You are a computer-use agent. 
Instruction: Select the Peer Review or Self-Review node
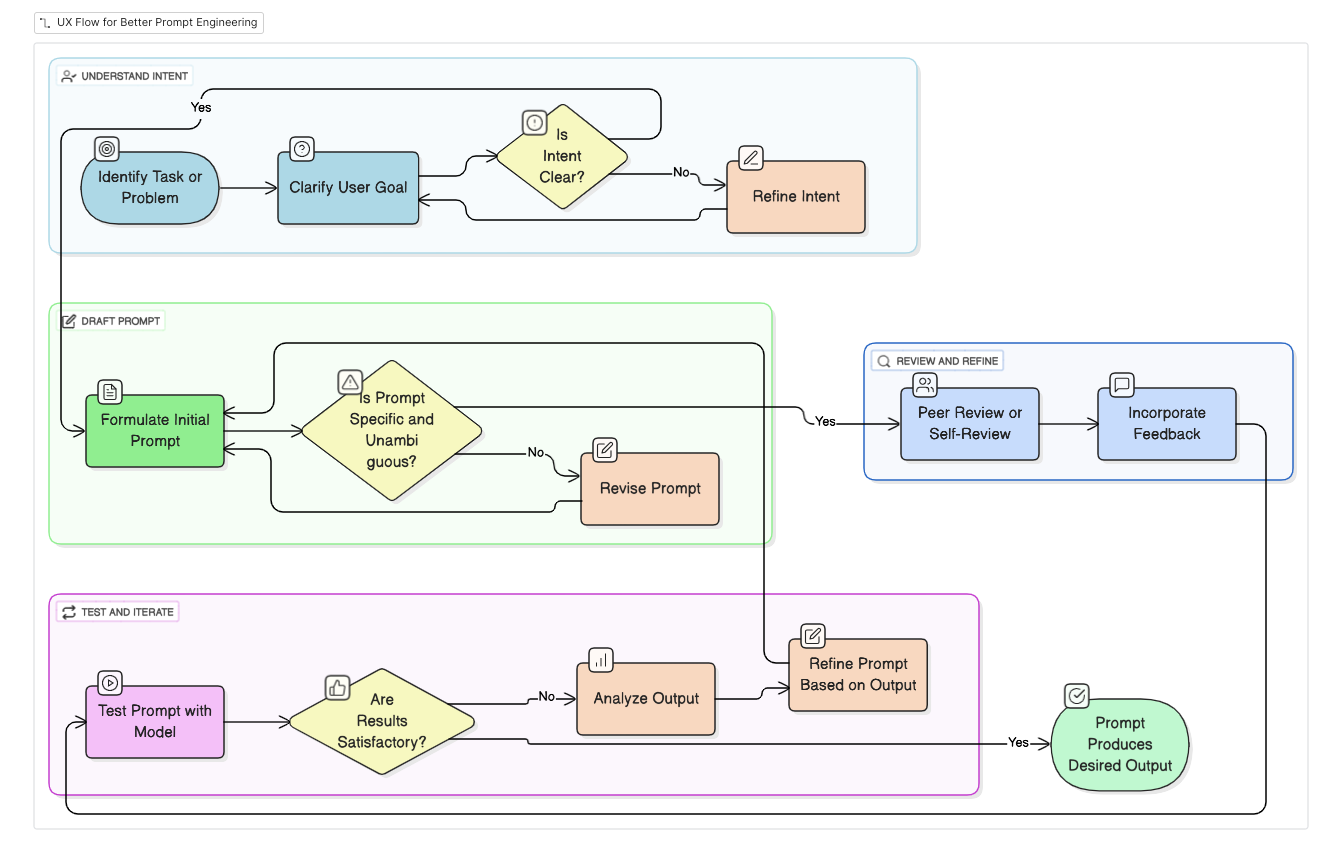point(970,424)
